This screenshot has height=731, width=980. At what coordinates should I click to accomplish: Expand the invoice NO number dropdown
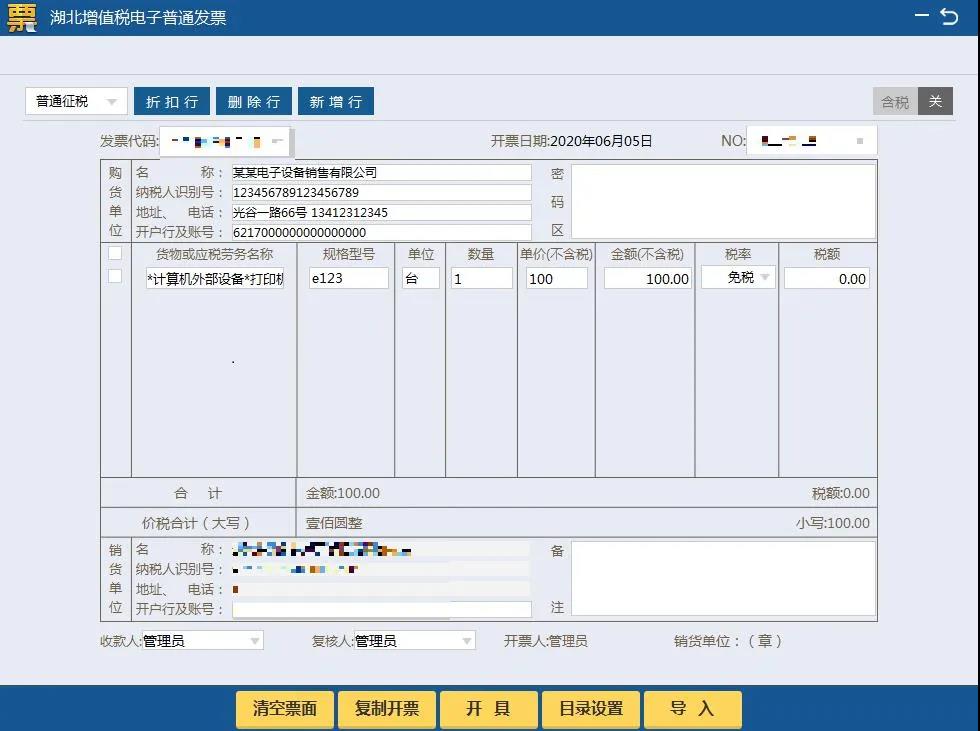pyautogui.click(x=860, y=140)
